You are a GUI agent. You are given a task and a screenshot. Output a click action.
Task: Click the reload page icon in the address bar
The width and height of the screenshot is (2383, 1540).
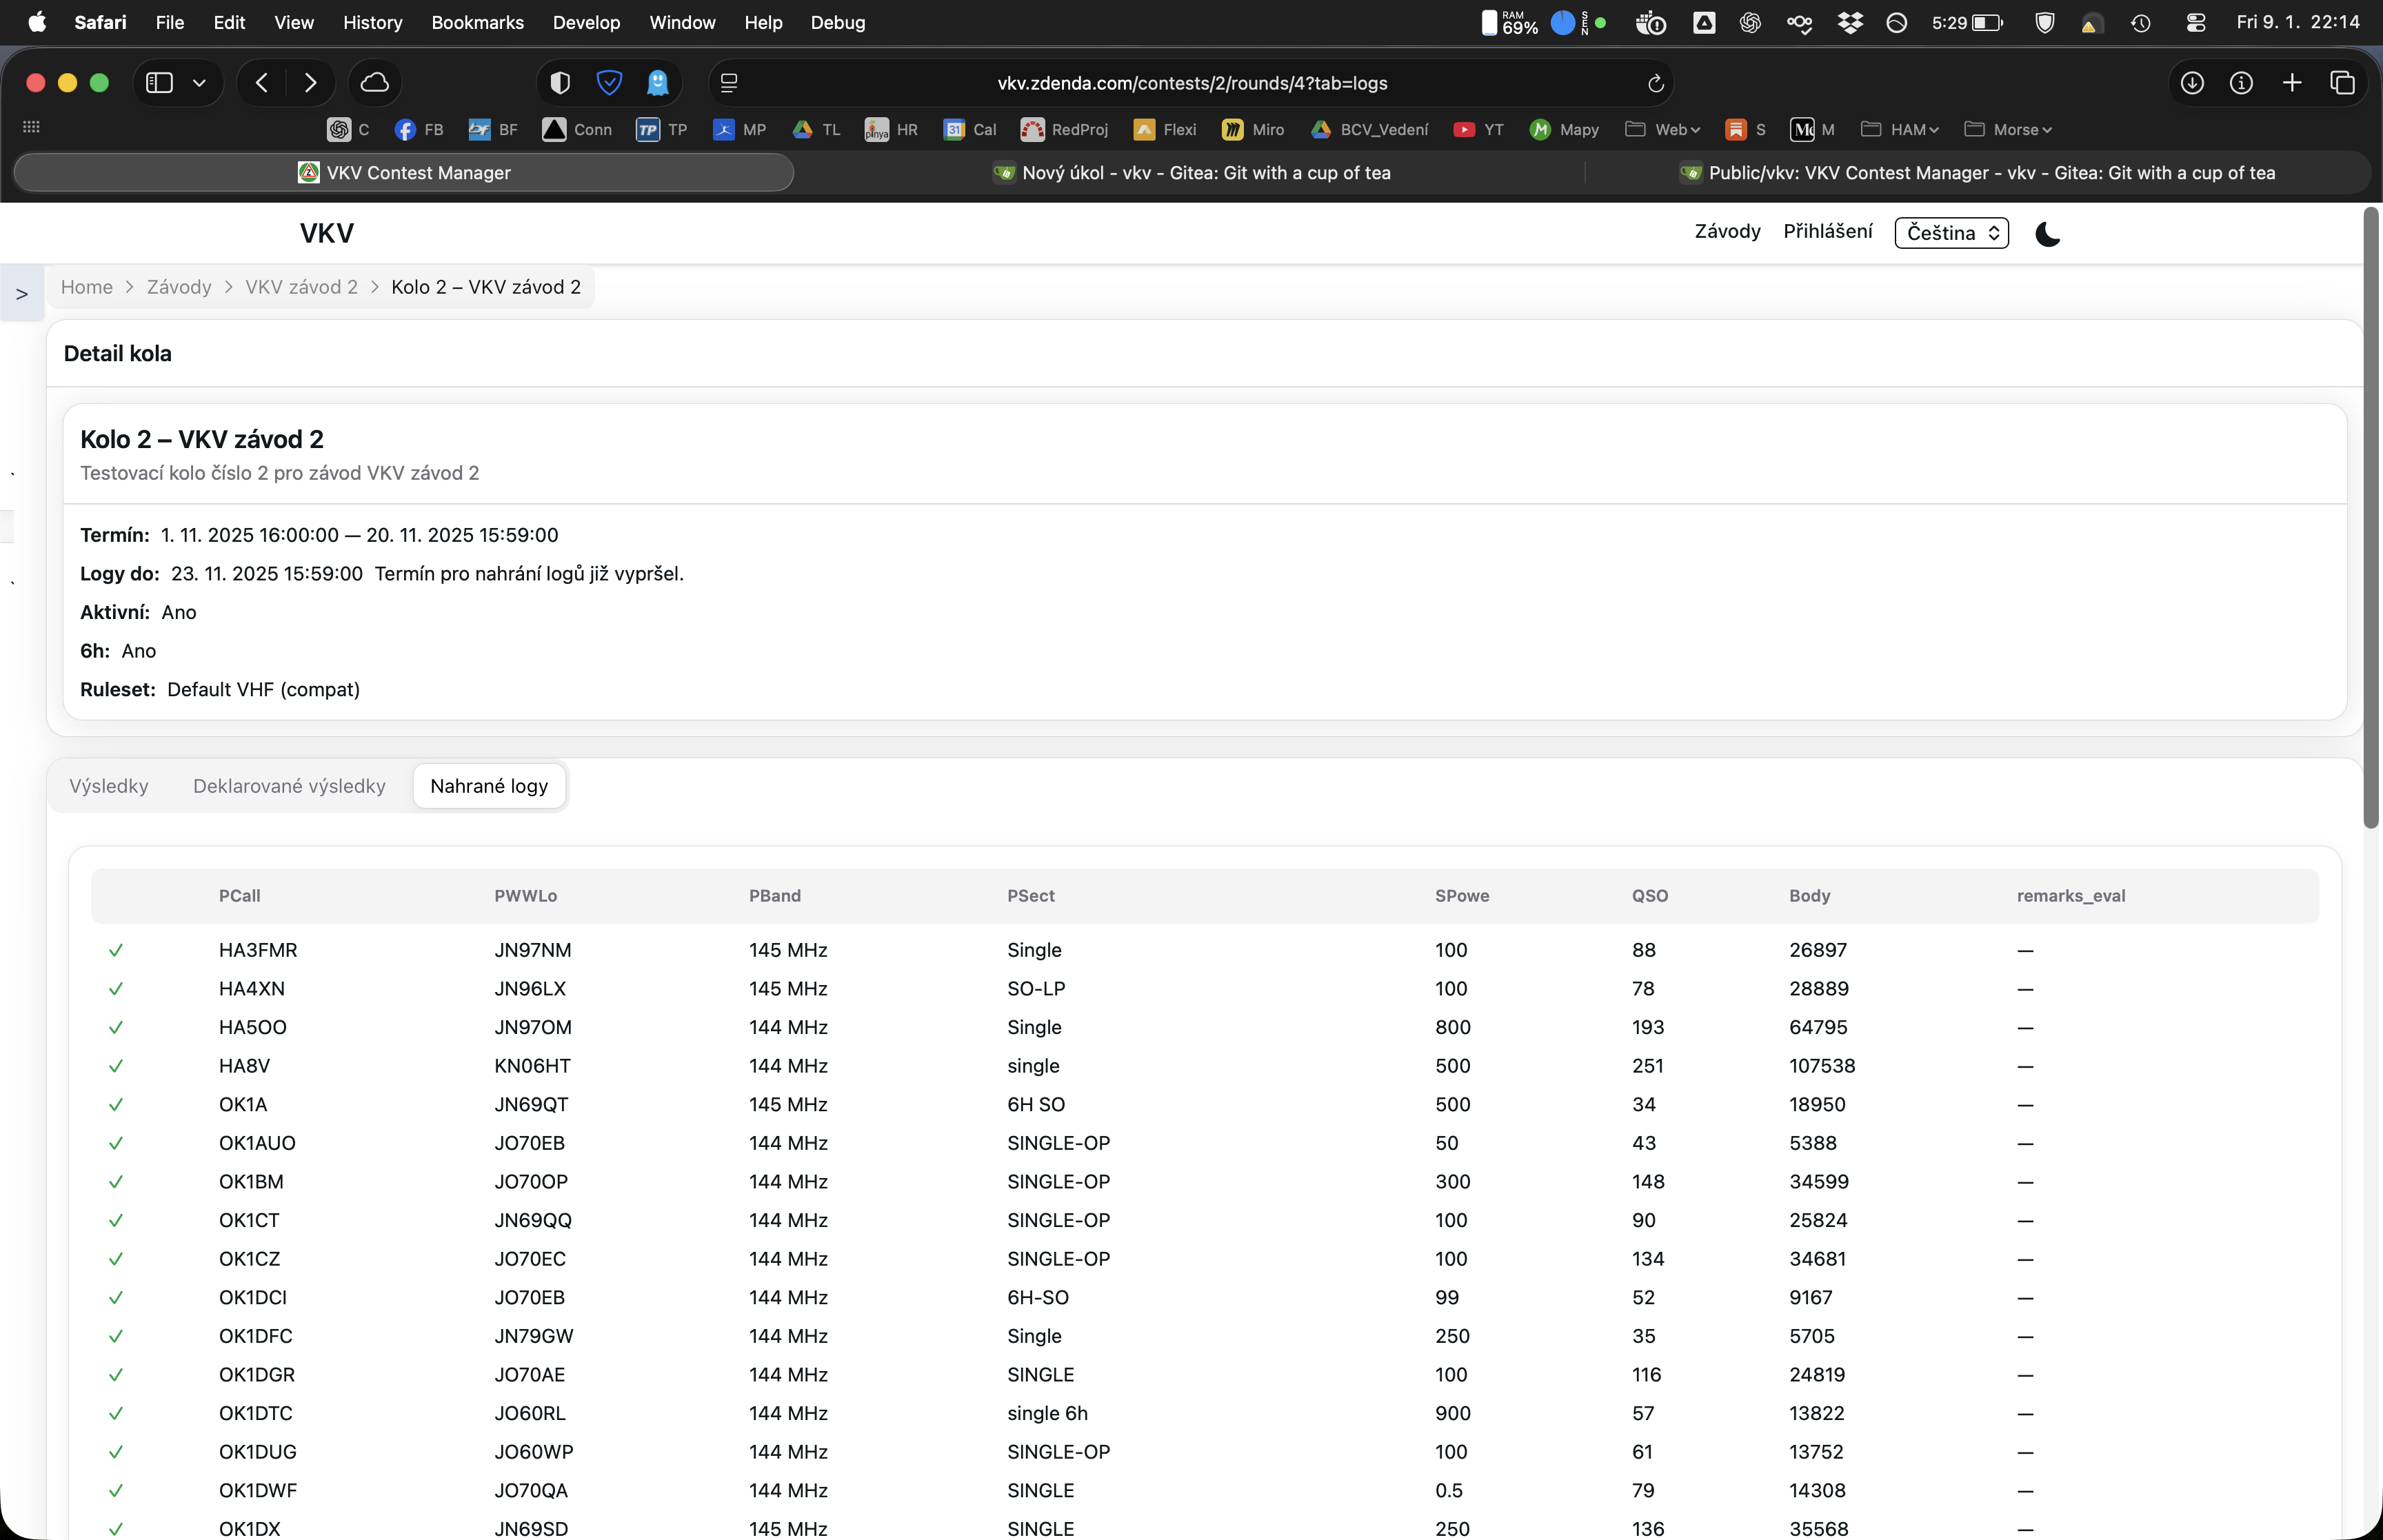click(x=1655, y=83)
